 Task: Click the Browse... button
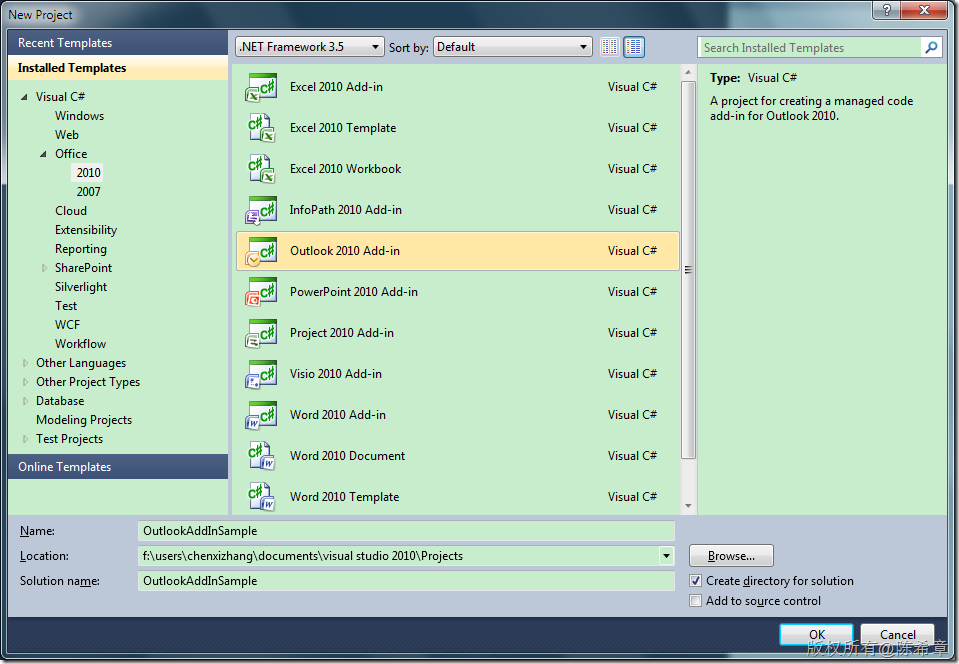pyautogui.click(x=731, y=556)
